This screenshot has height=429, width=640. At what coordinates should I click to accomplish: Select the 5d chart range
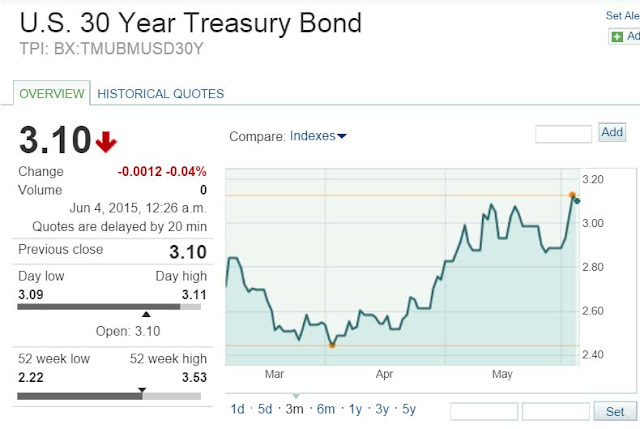tap(265, 409)
